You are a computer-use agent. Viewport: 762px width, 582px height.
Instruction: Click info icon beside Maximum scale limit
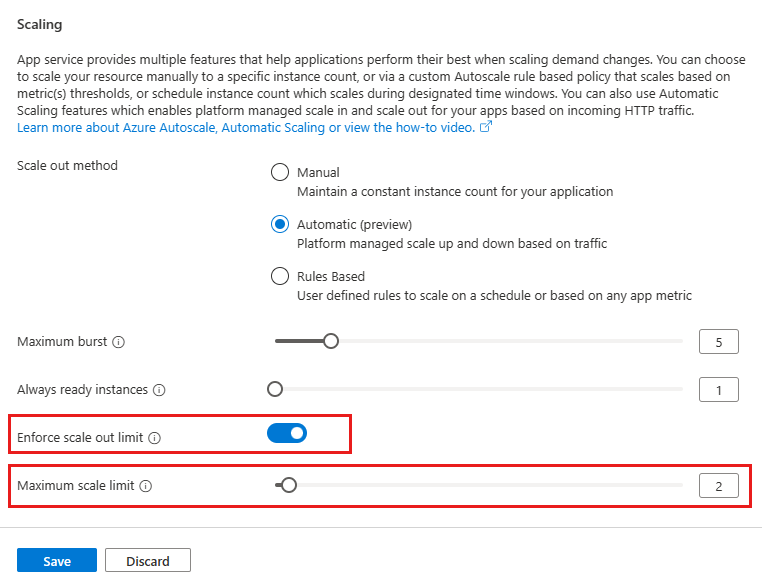point(146,486)
